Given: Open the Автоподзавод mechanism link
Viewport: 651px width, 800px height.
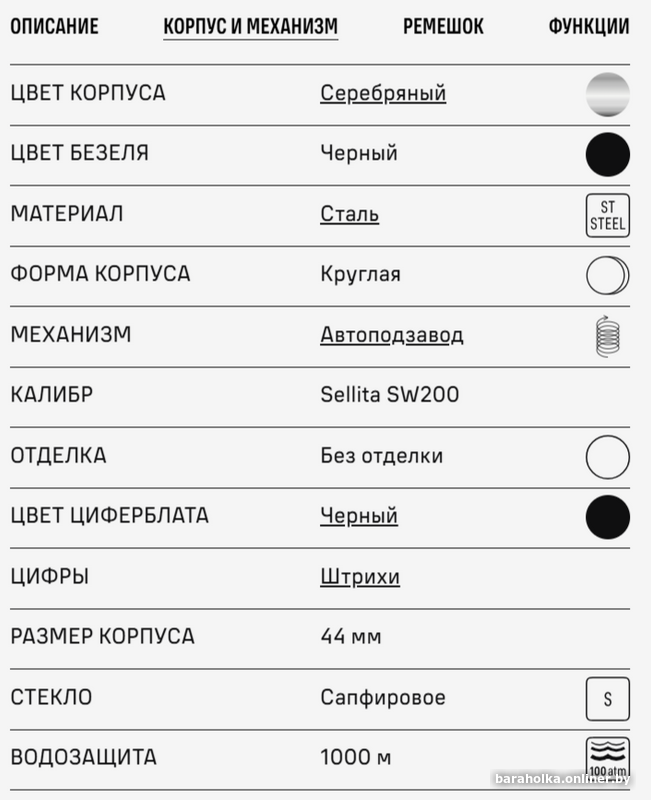Looking at the screenshot, I should [x=392, y=335].
